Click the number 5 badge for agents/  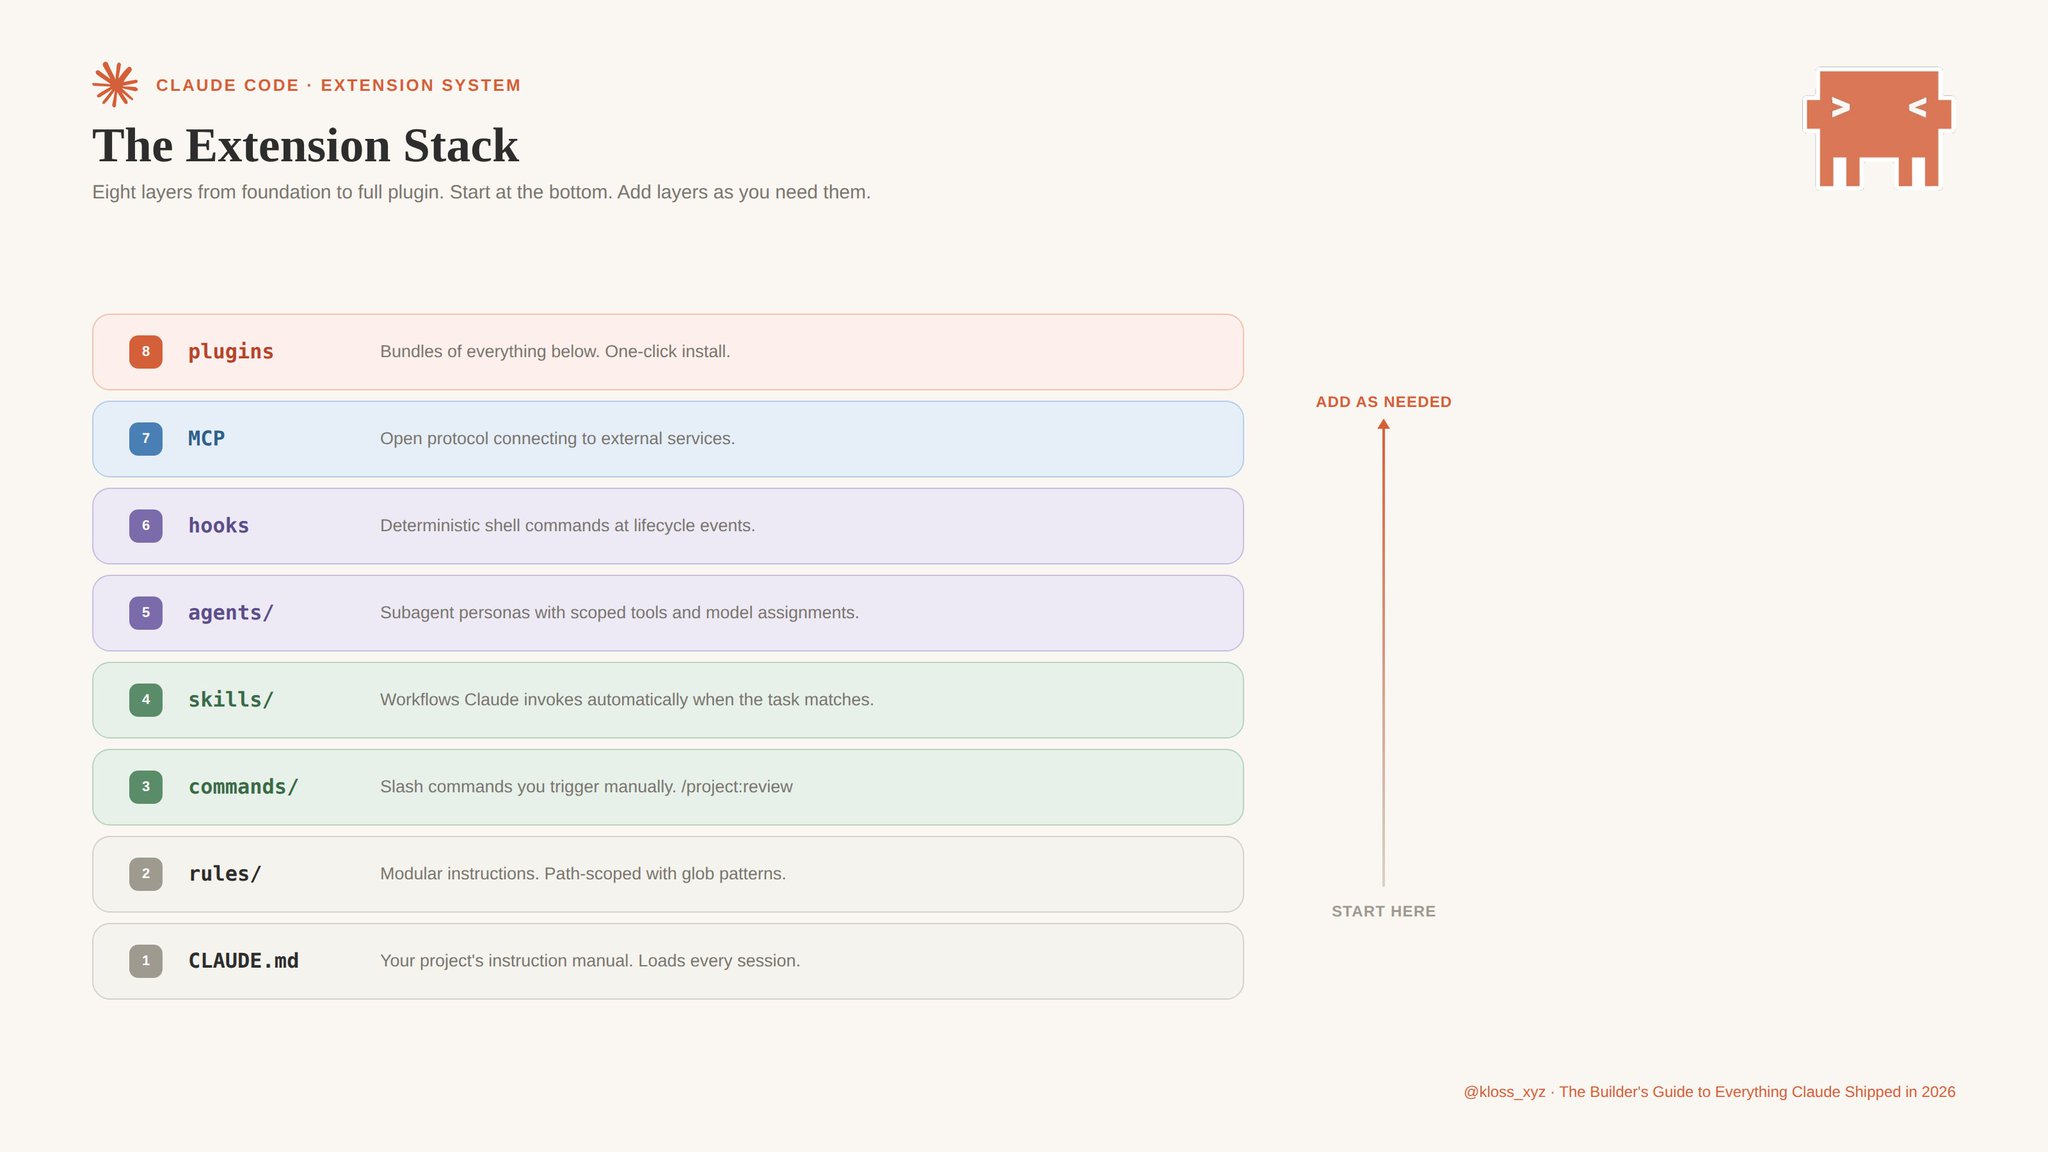146,613
